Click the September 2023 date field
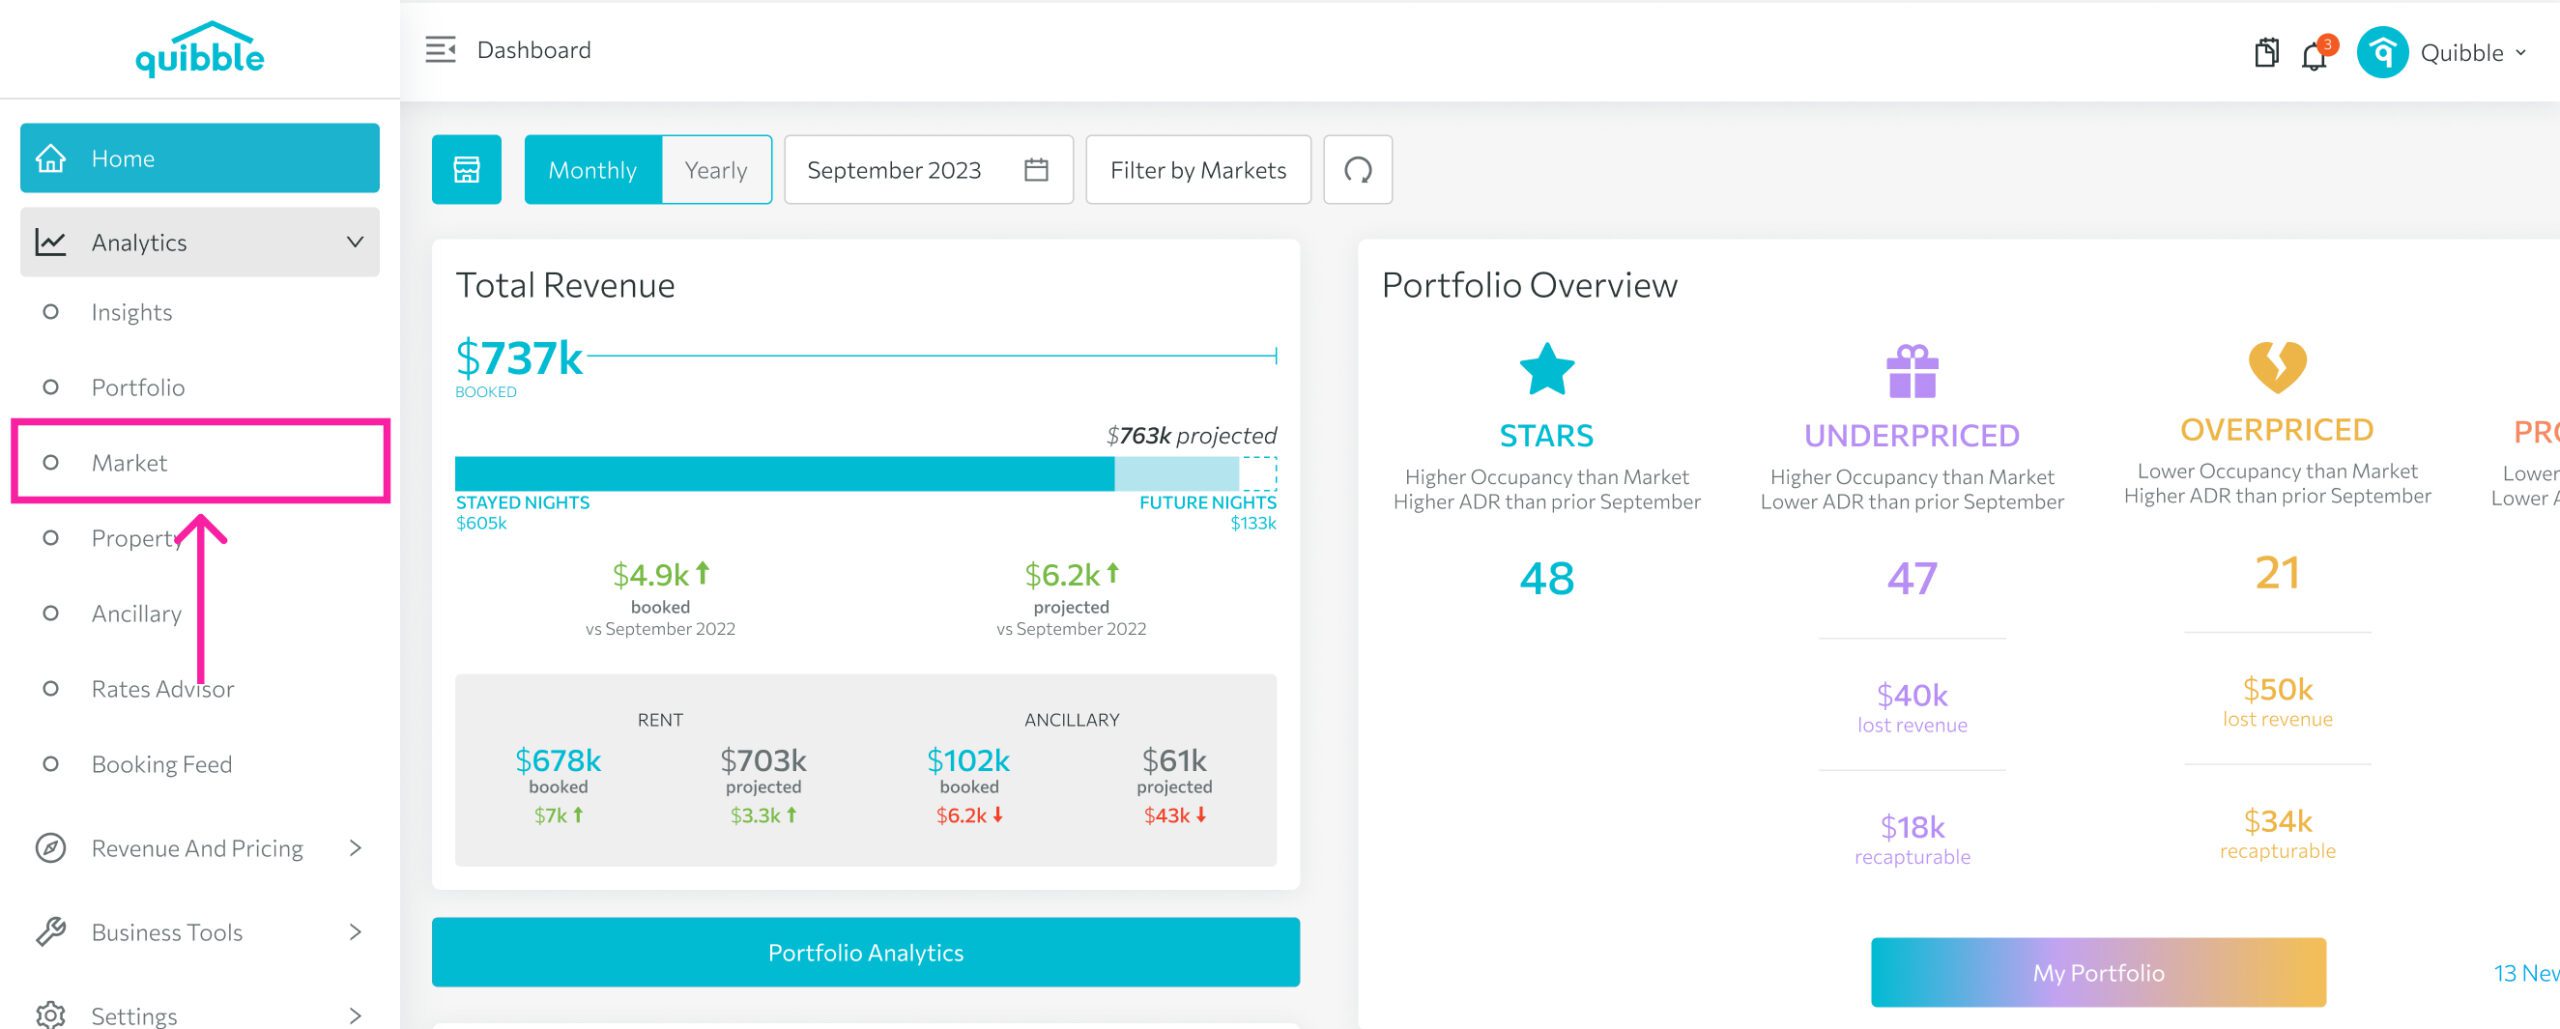The width and height of the screenshot is (2560, 1029). point(929,170)
